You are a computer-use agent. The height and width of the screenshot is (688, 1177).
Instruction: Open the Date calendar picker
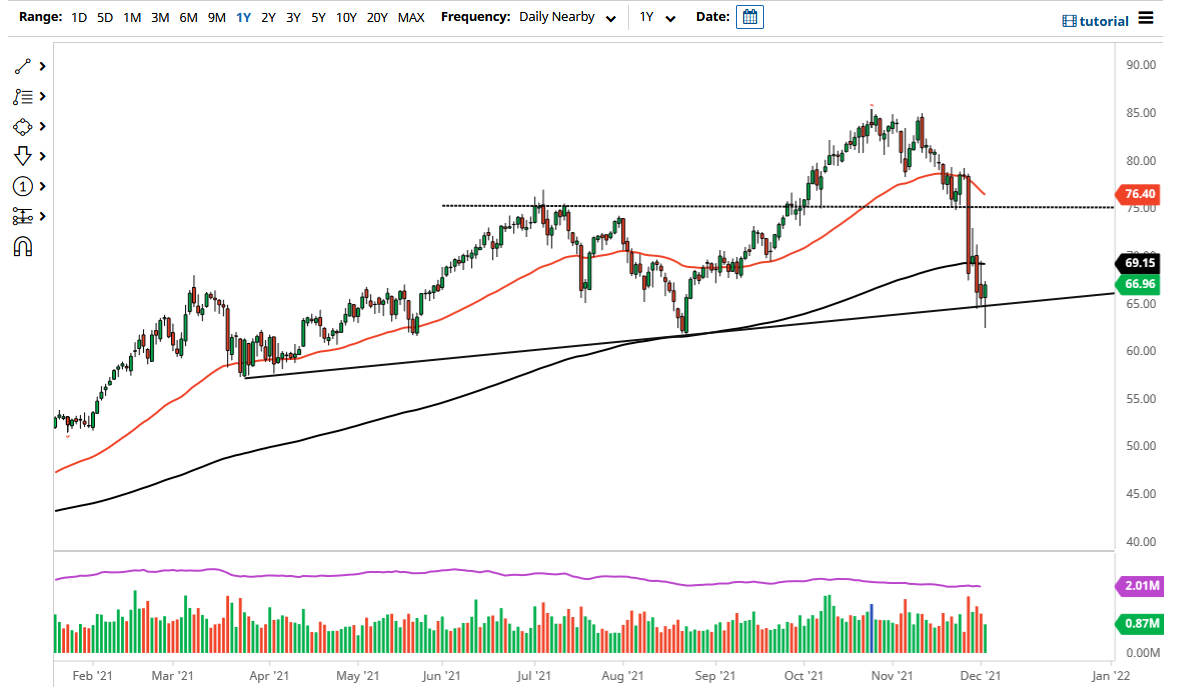coord(749,17)
